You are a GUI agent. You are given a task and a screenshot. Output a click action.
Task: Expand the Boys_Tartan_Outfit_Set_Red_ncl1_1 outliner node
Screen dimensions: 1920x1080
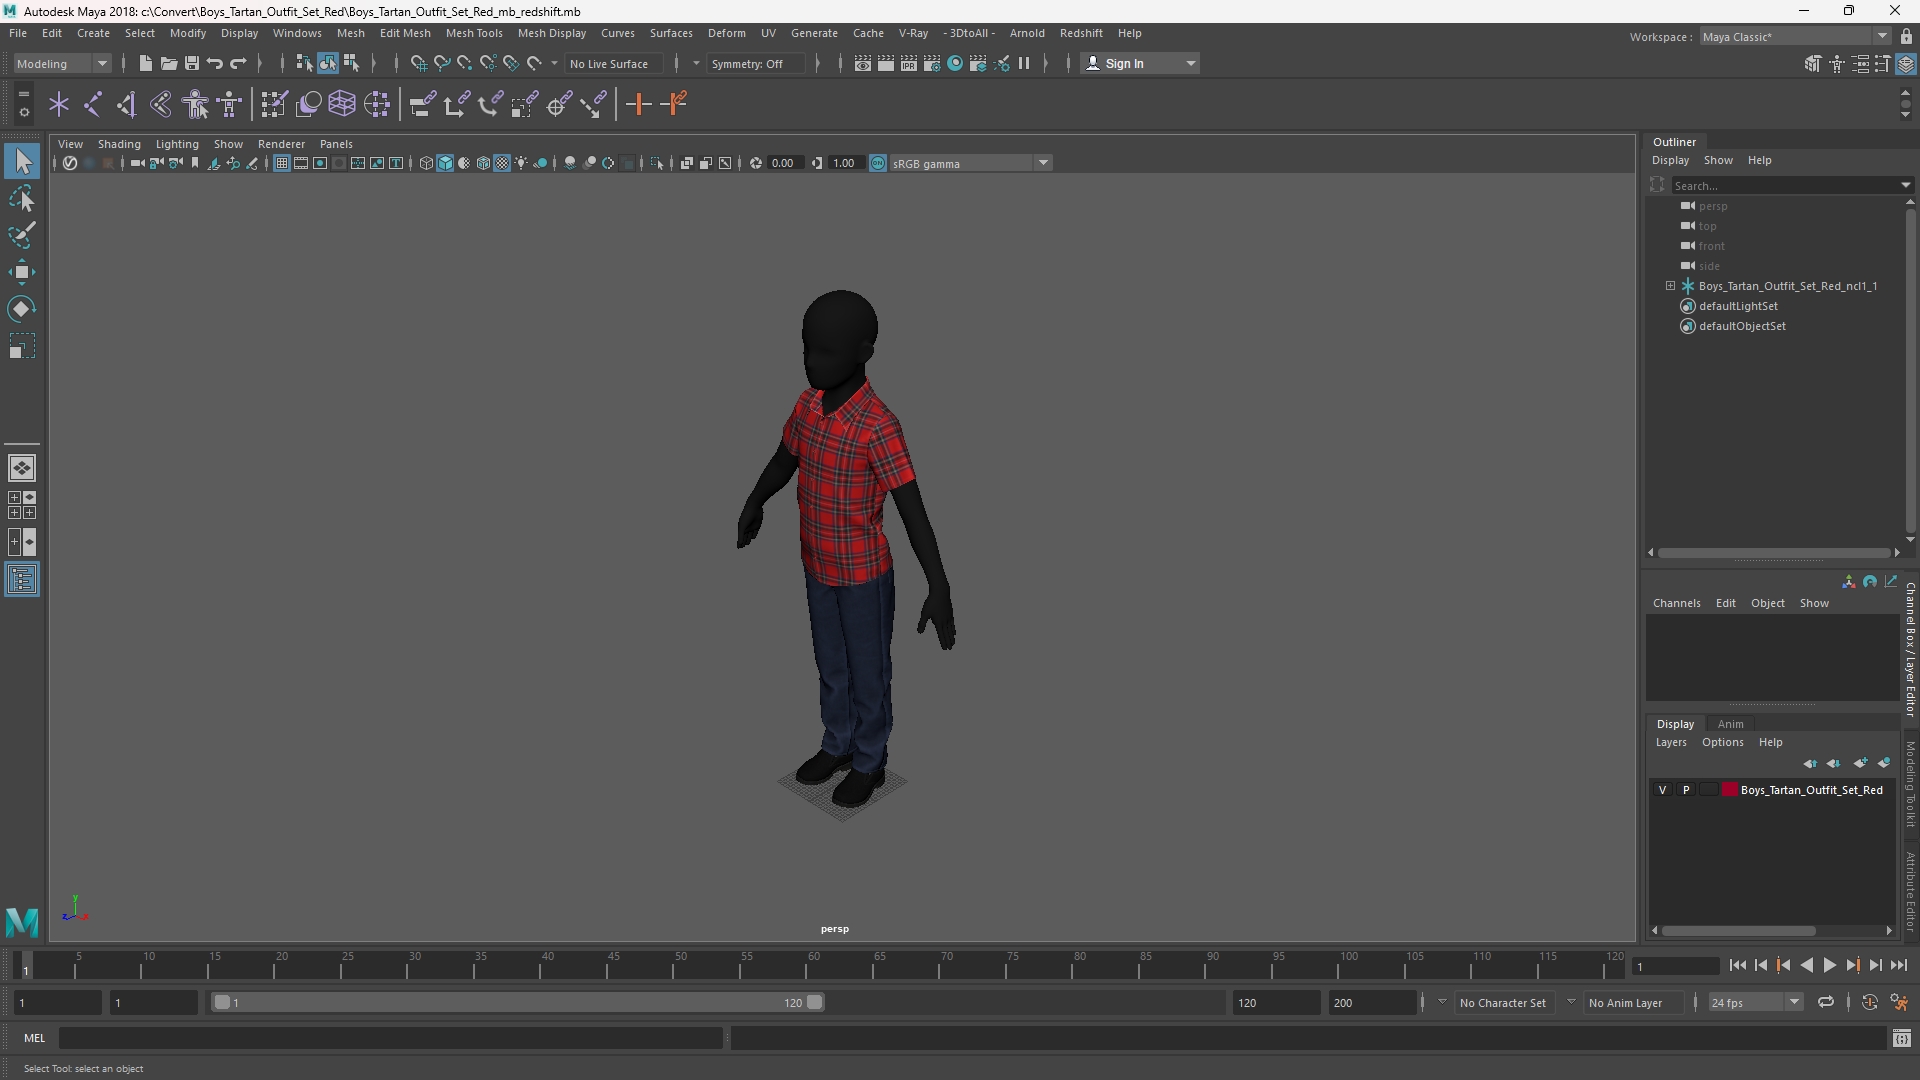[1670, 286]
